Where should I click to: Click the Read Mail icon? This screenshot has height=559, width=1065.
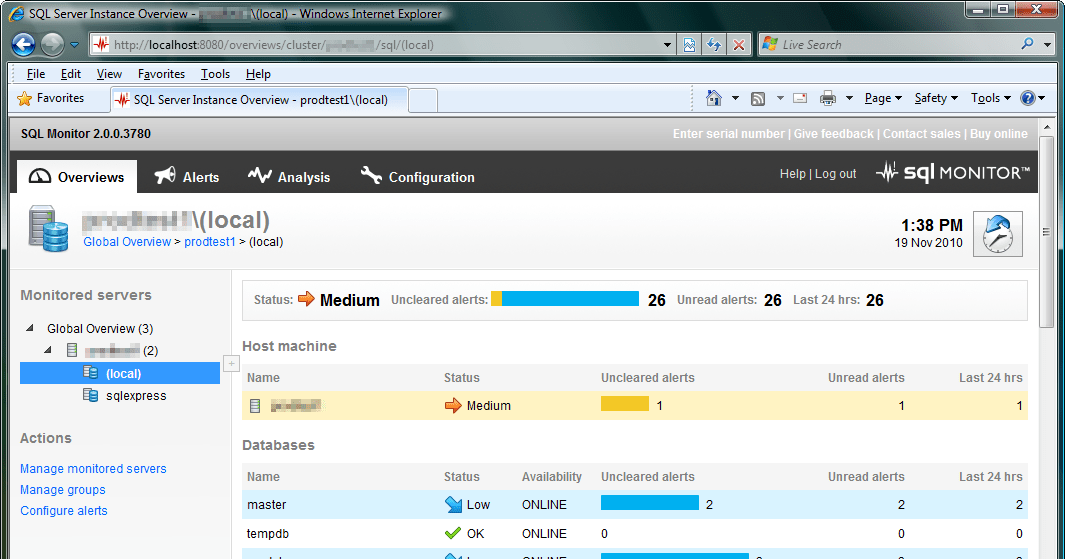pyautogui.click(x=800, y=98)
